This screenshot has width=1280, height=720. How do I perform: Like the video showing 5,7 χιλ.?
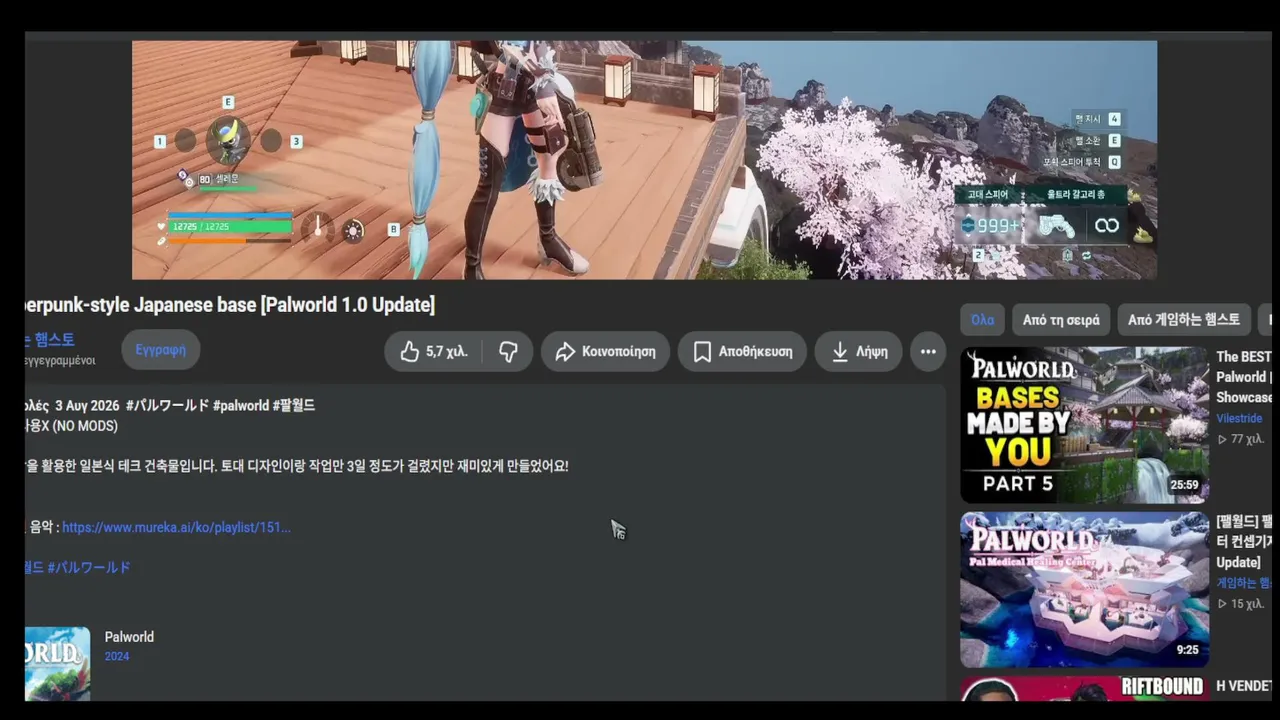pyautogui.click(x=433, y=352)
